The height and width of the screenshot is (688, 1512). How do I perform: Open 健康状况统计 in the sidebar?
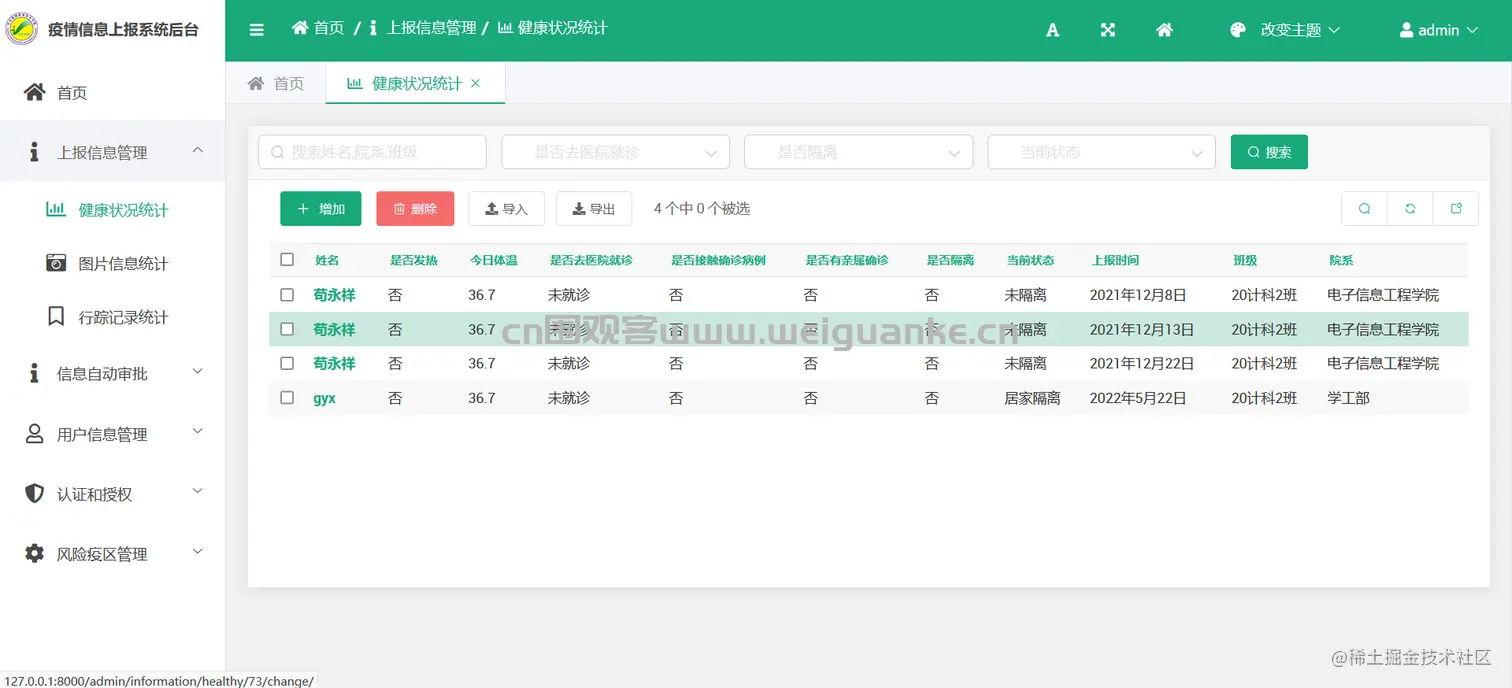(112, 209)
